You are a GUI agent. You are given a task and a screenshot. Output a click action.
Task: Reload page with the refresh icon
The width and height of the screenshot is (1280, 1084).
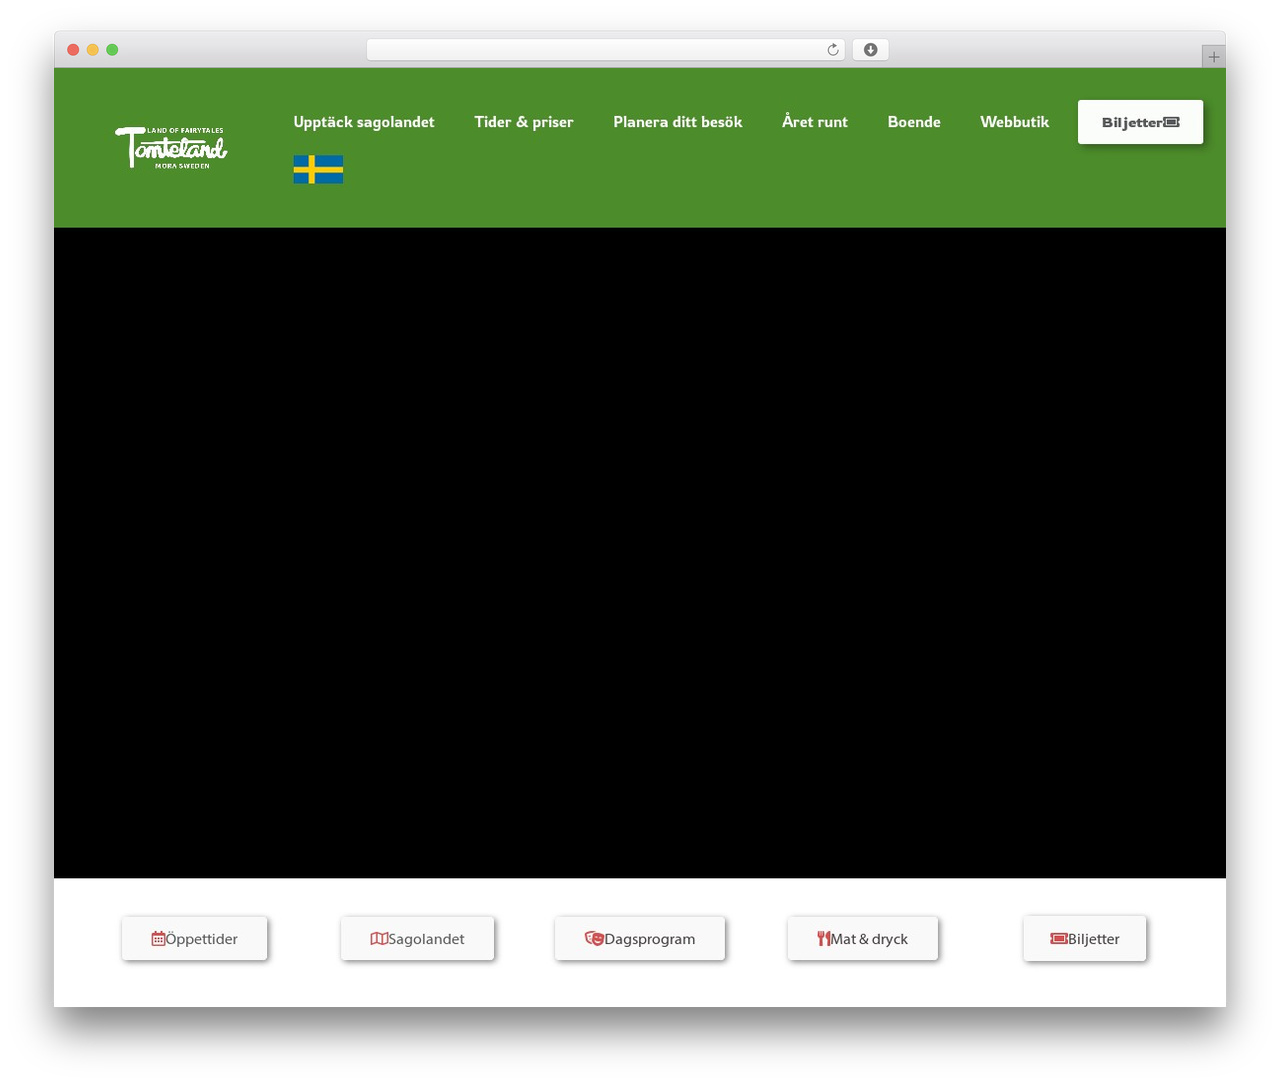(x=833, y=50)
